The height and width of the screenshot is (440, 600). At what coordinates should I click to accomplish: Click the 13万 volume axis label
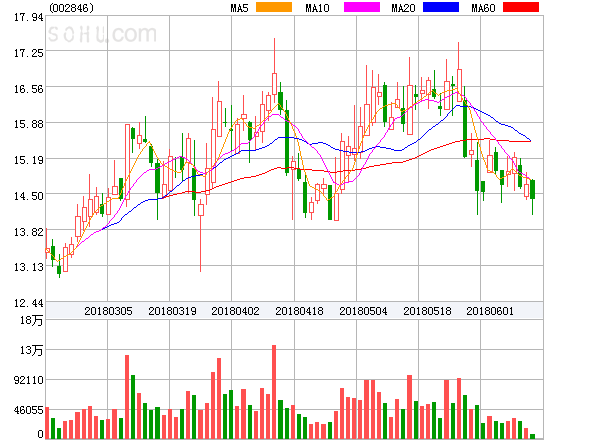point(32,350)
